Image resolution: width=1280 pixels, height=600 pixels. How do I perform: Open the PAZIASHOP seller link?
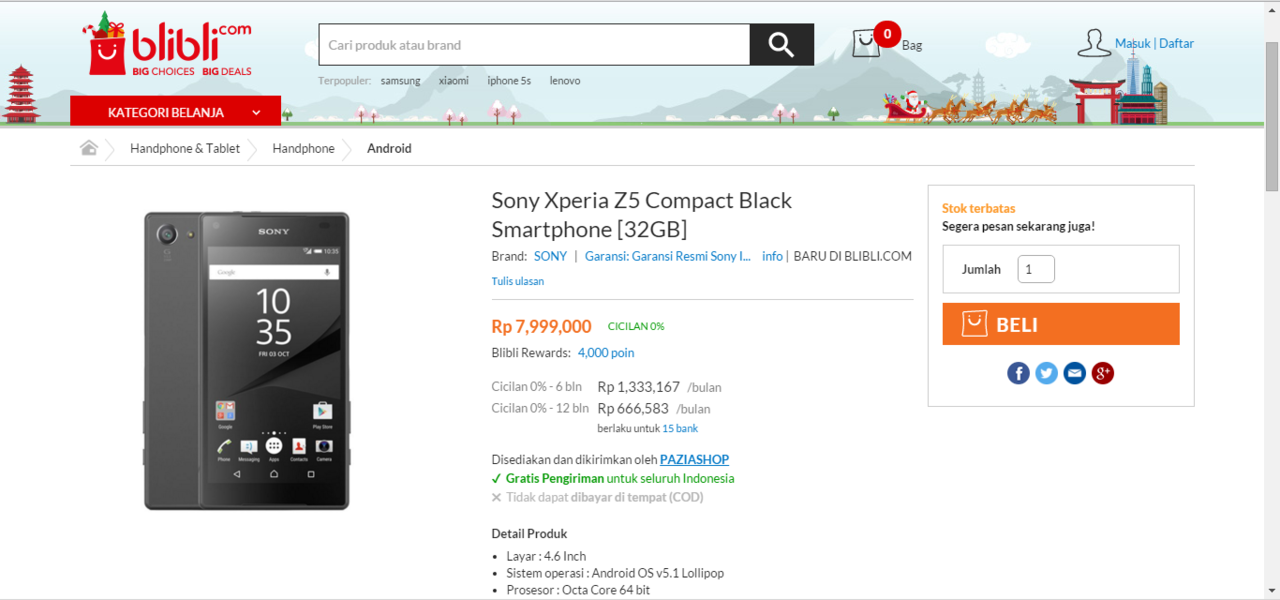click(694, 460)
